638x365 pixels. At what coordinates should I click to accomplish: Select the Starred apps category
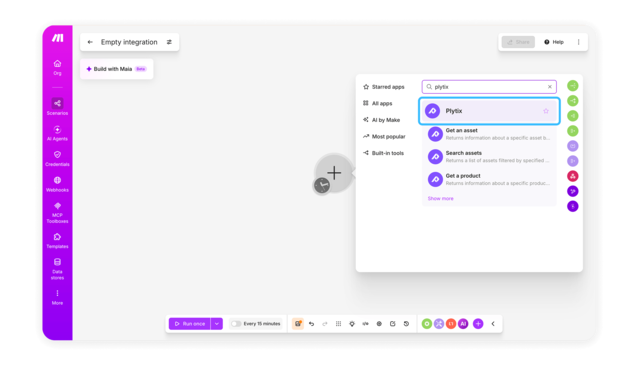coord(384,87)
